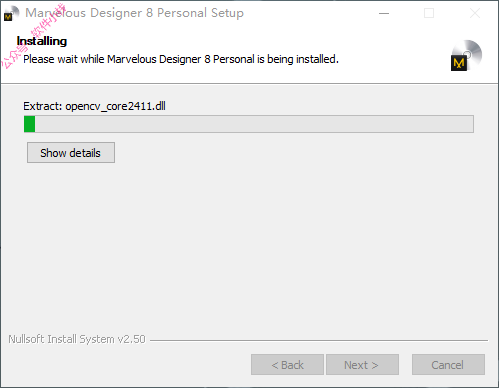The height and width of the screenshot is (388, 499).
Task: Click the pink diagonal watermark text
Action: [33, 37]
